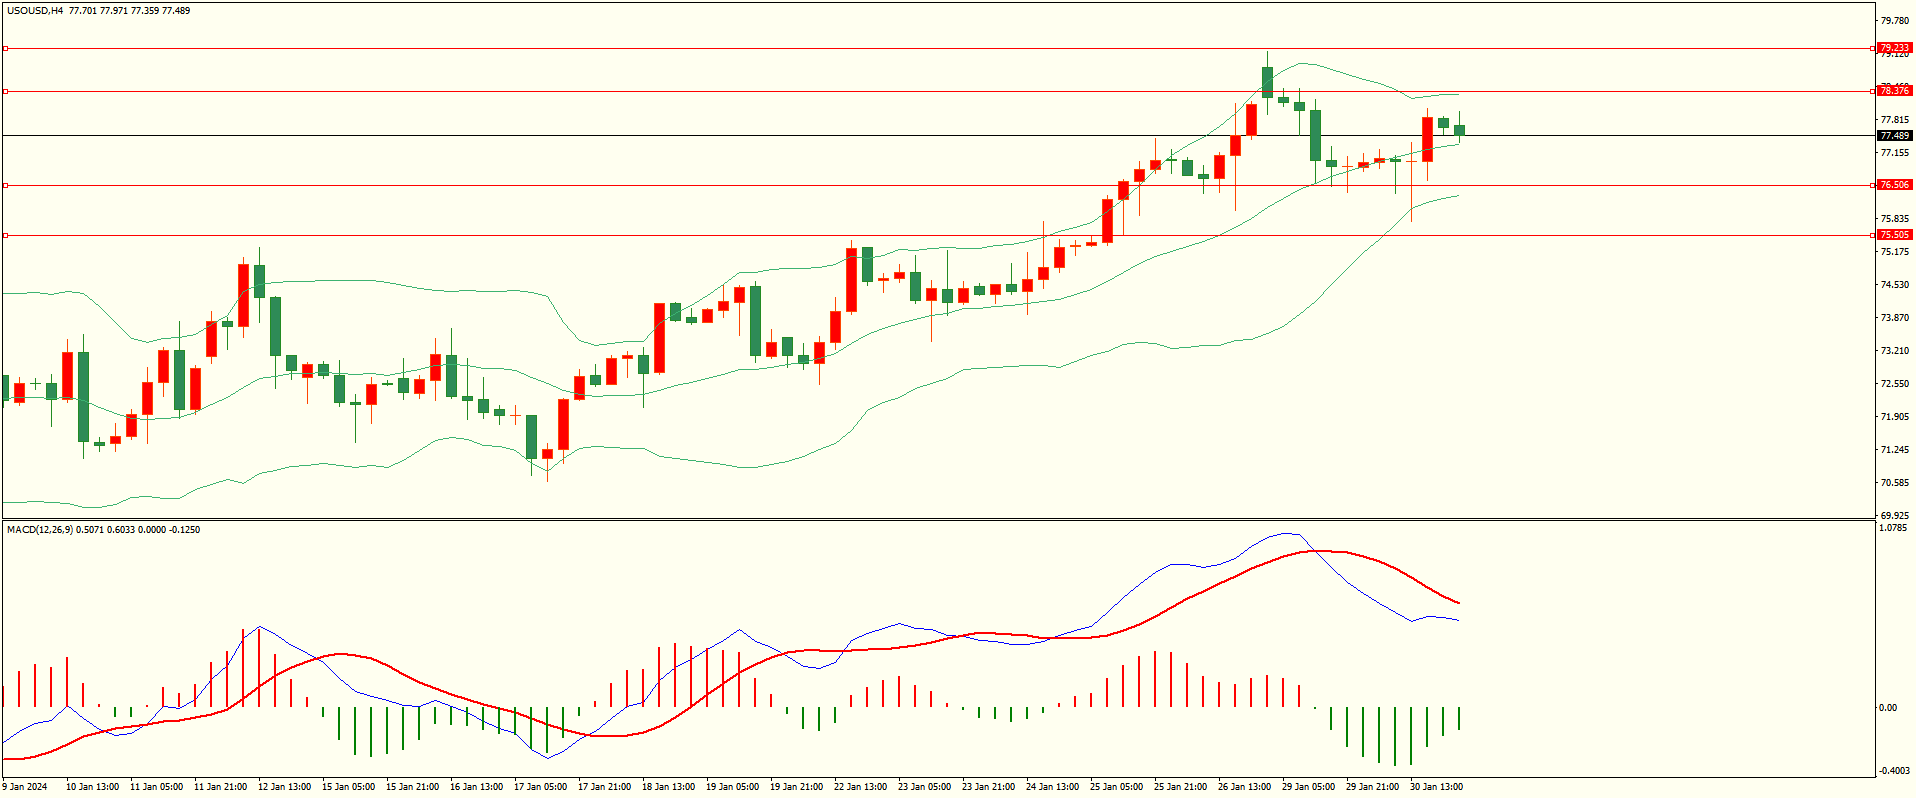
Task: Click the 30 Jan 13:00 time label
Action: point(1436,787)
